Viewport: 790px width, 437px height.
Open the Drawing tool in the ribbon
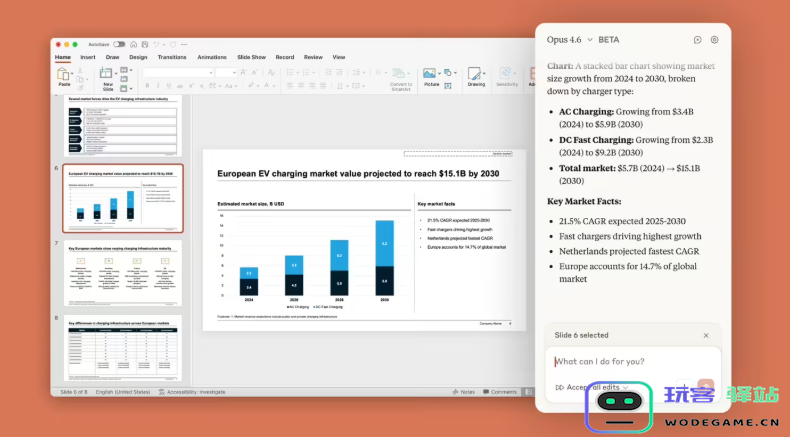(x=476, y=76)
